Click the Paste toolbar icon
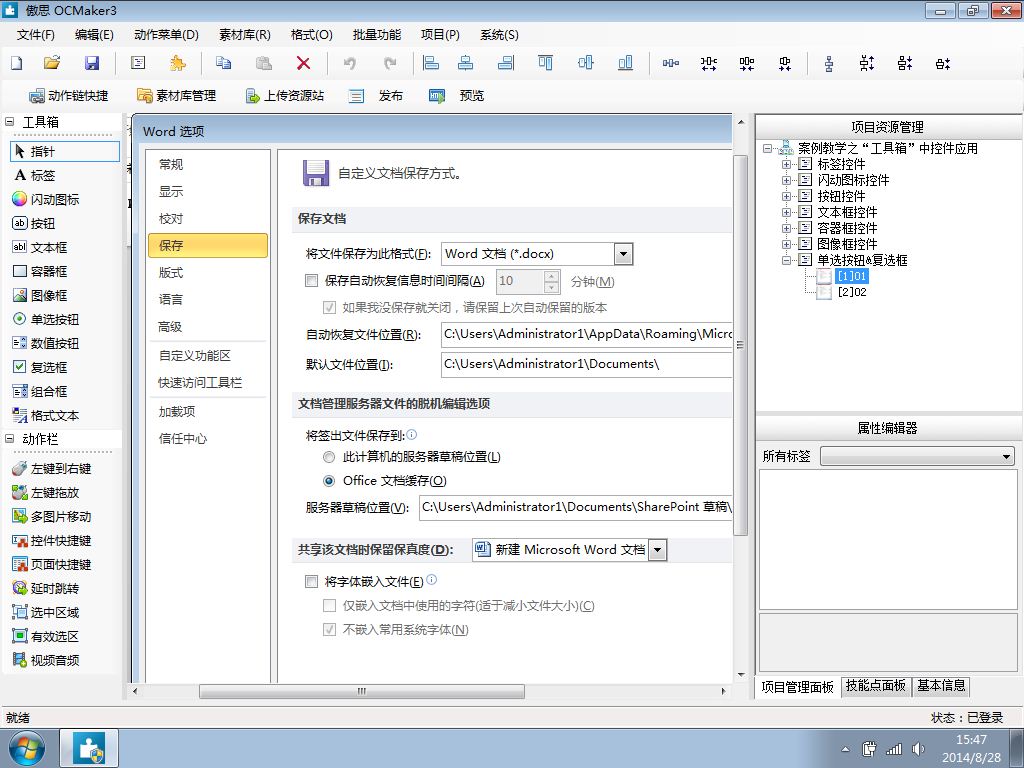This screenshot has width=1024, height=768. pyautogui.click(x=264, y=63)
